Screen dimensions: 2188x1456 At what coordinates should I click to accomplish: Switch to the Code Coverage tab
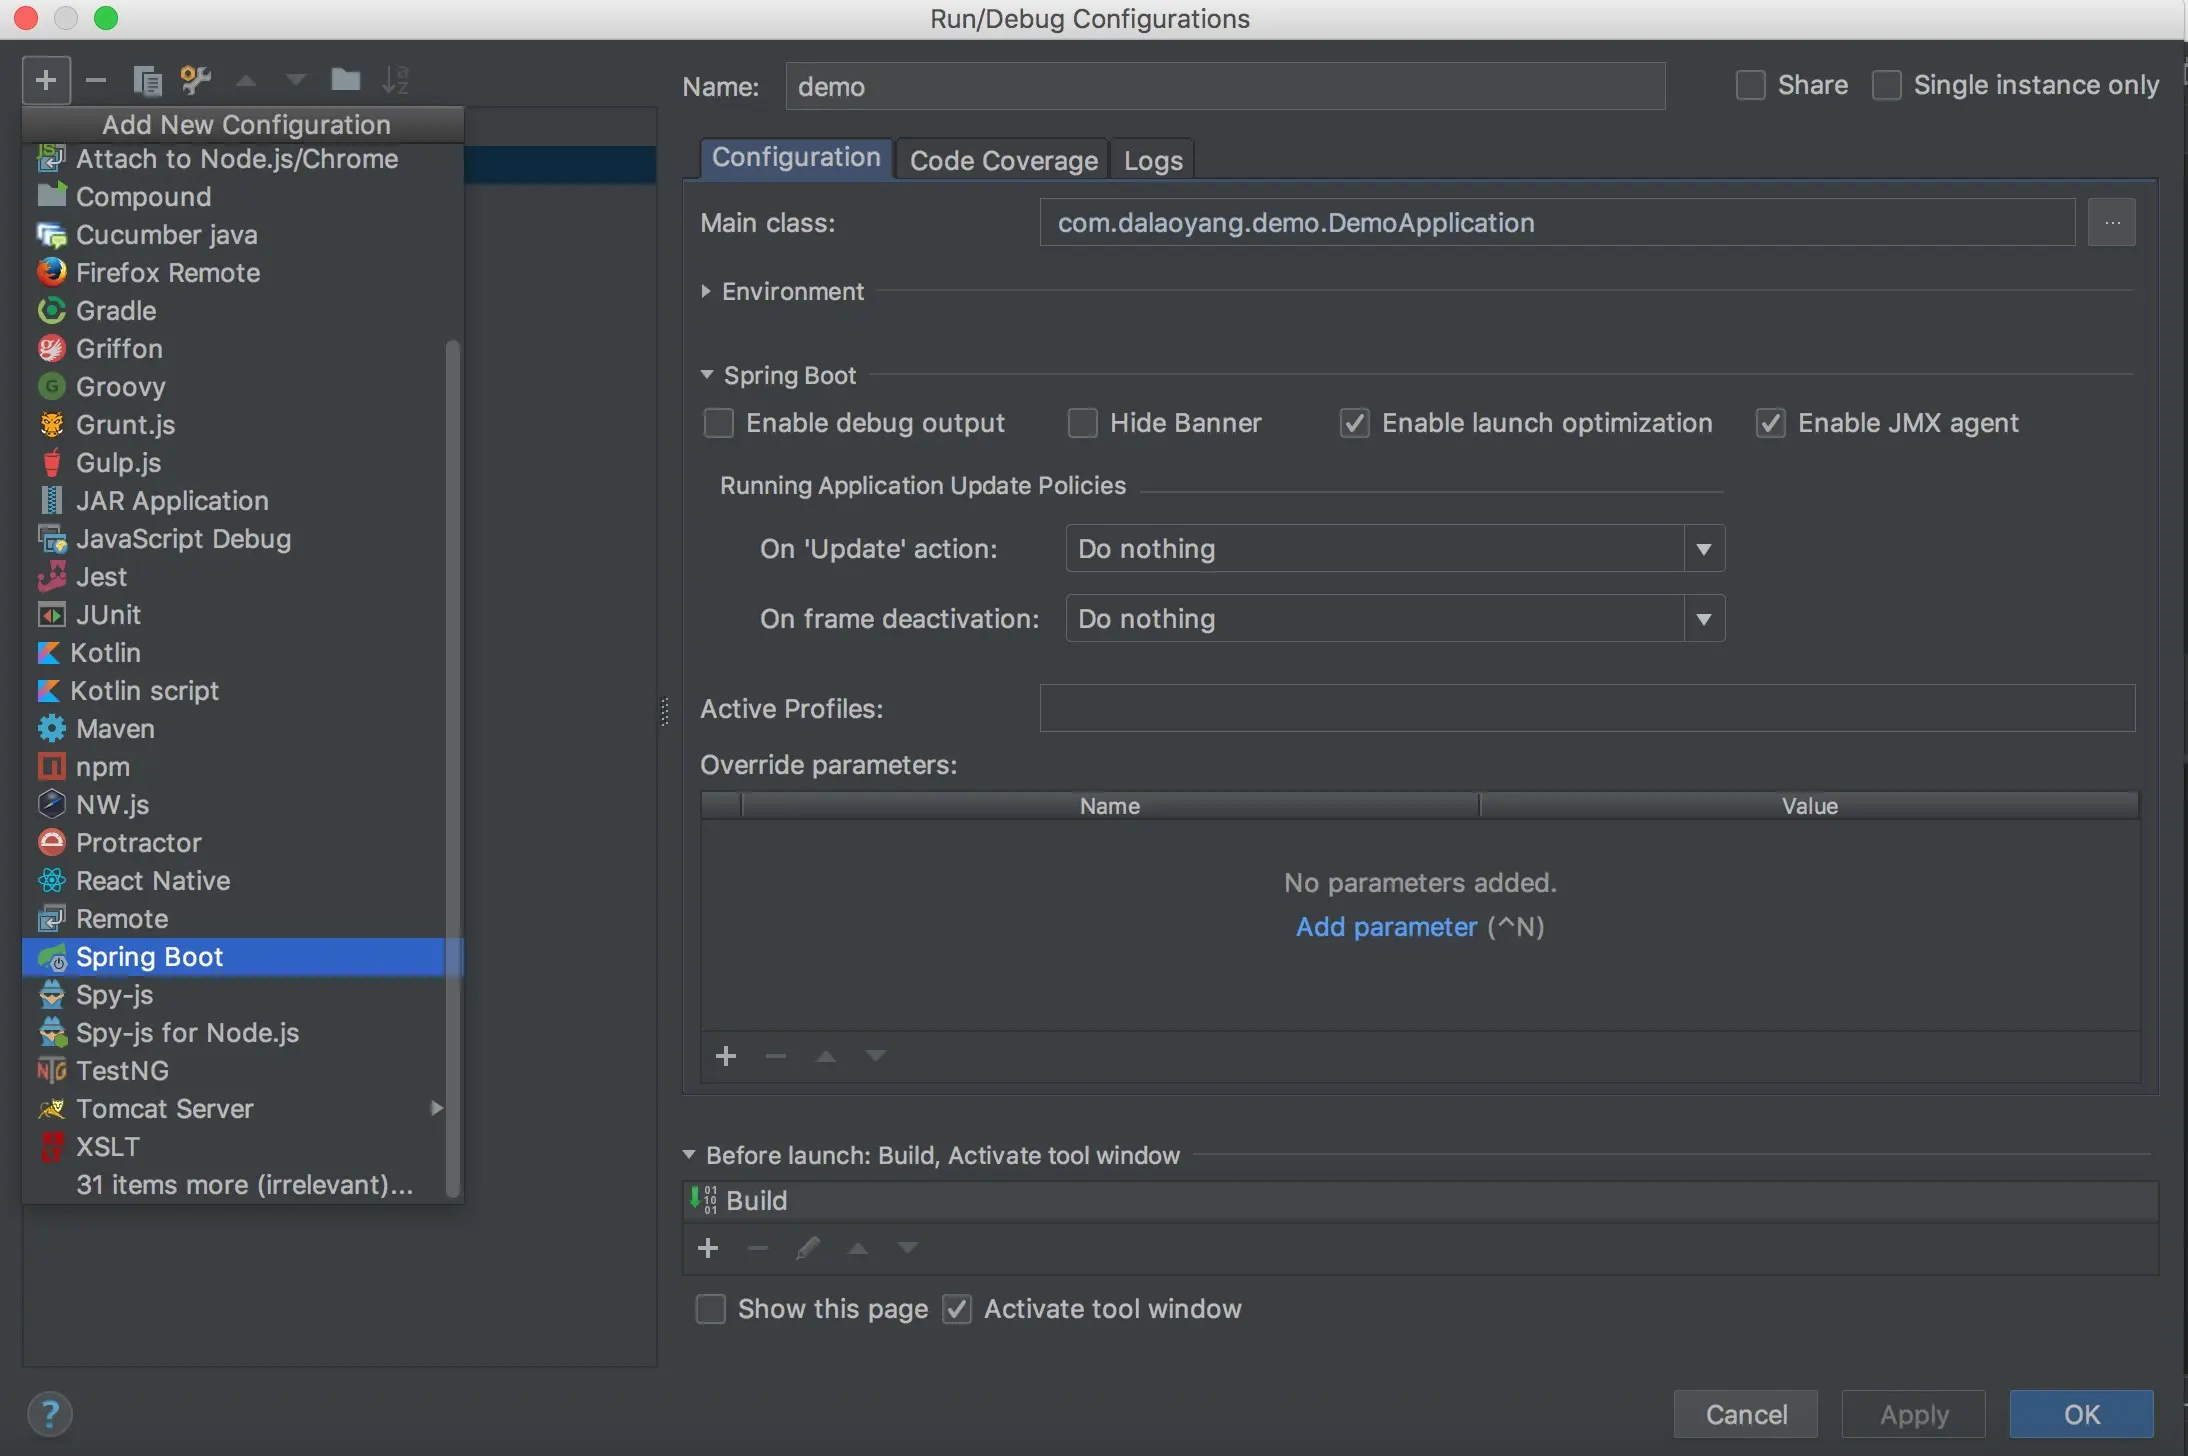1003,160
